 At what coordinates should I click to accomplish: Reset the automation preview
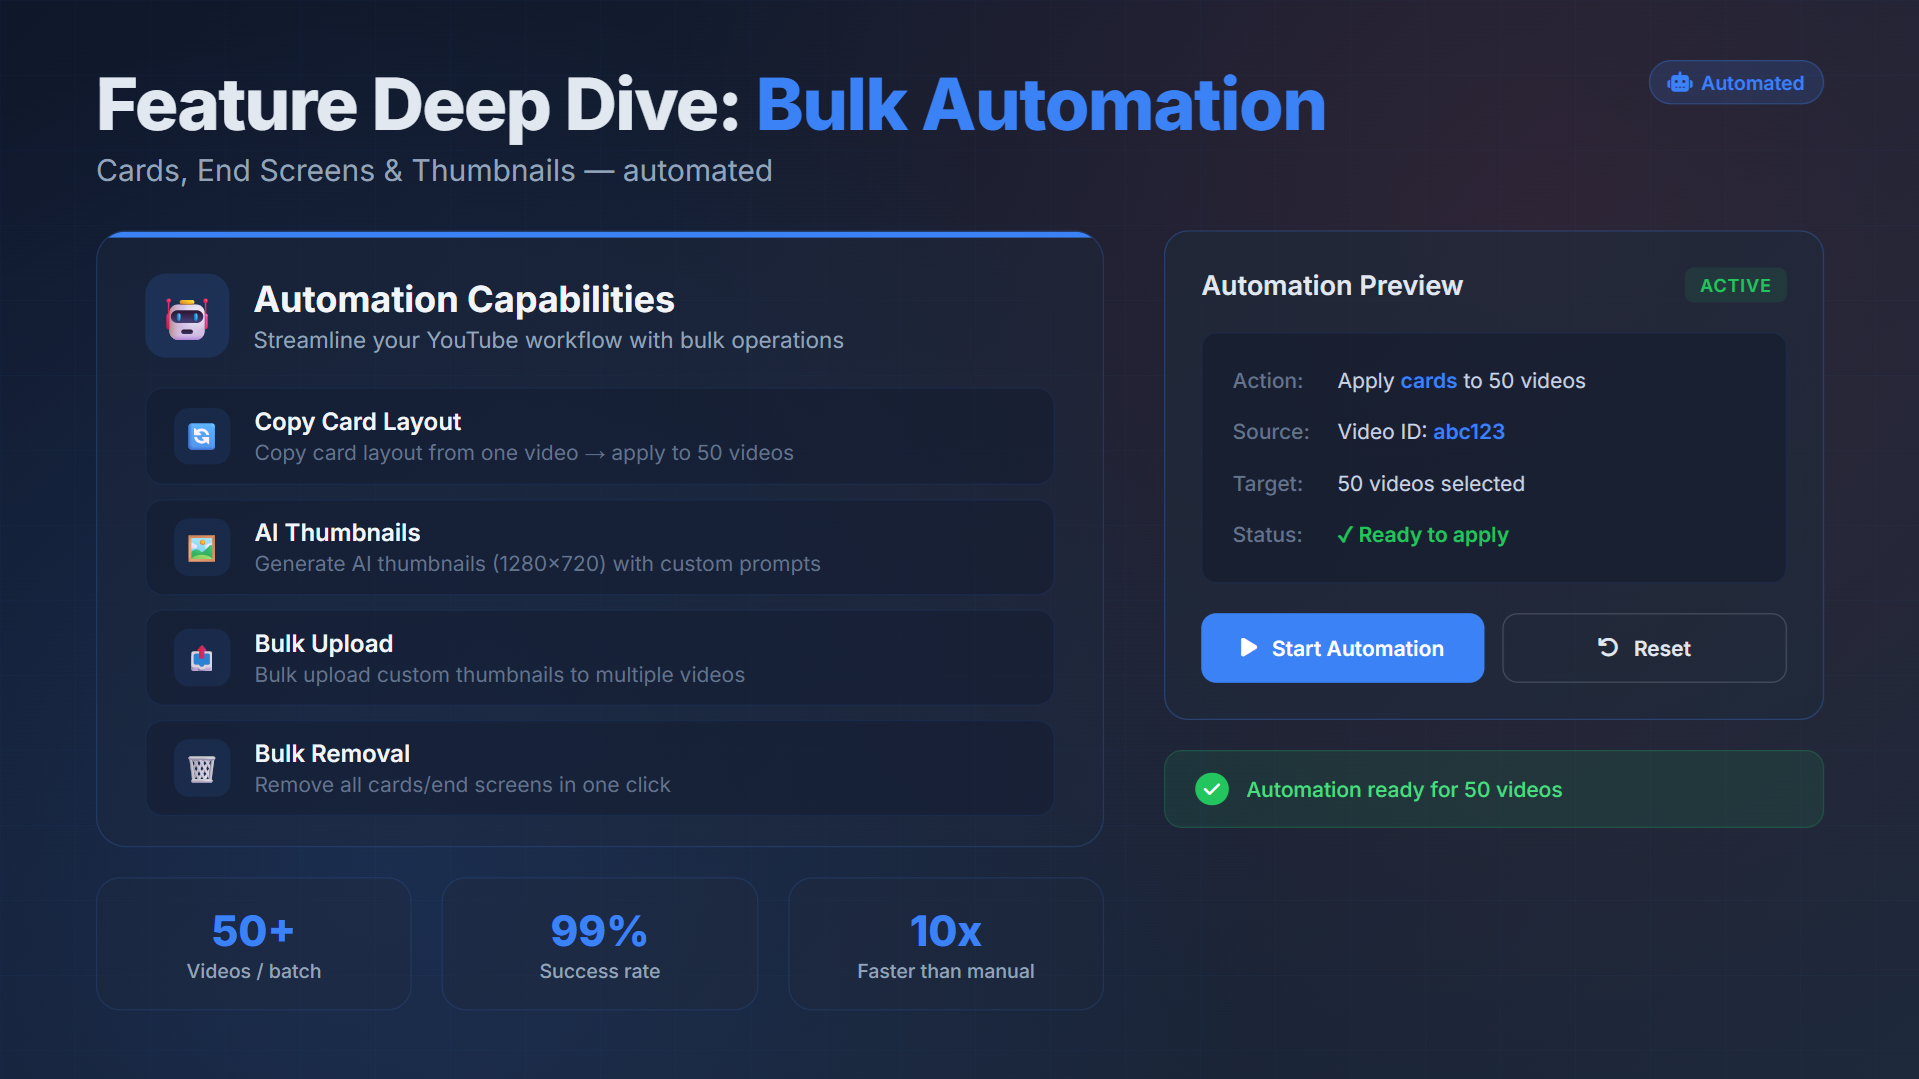point(1644,648)
